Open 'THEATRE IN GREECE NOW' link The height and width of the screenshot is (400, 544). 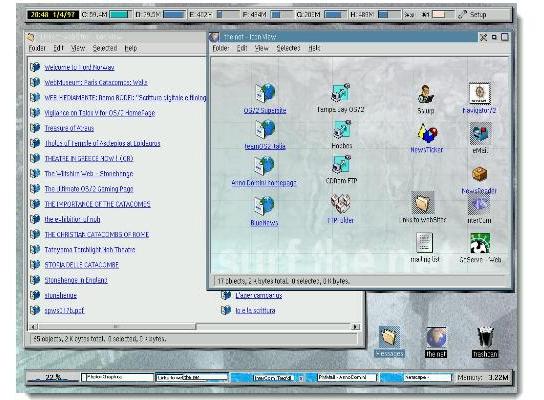pos(89,159)
